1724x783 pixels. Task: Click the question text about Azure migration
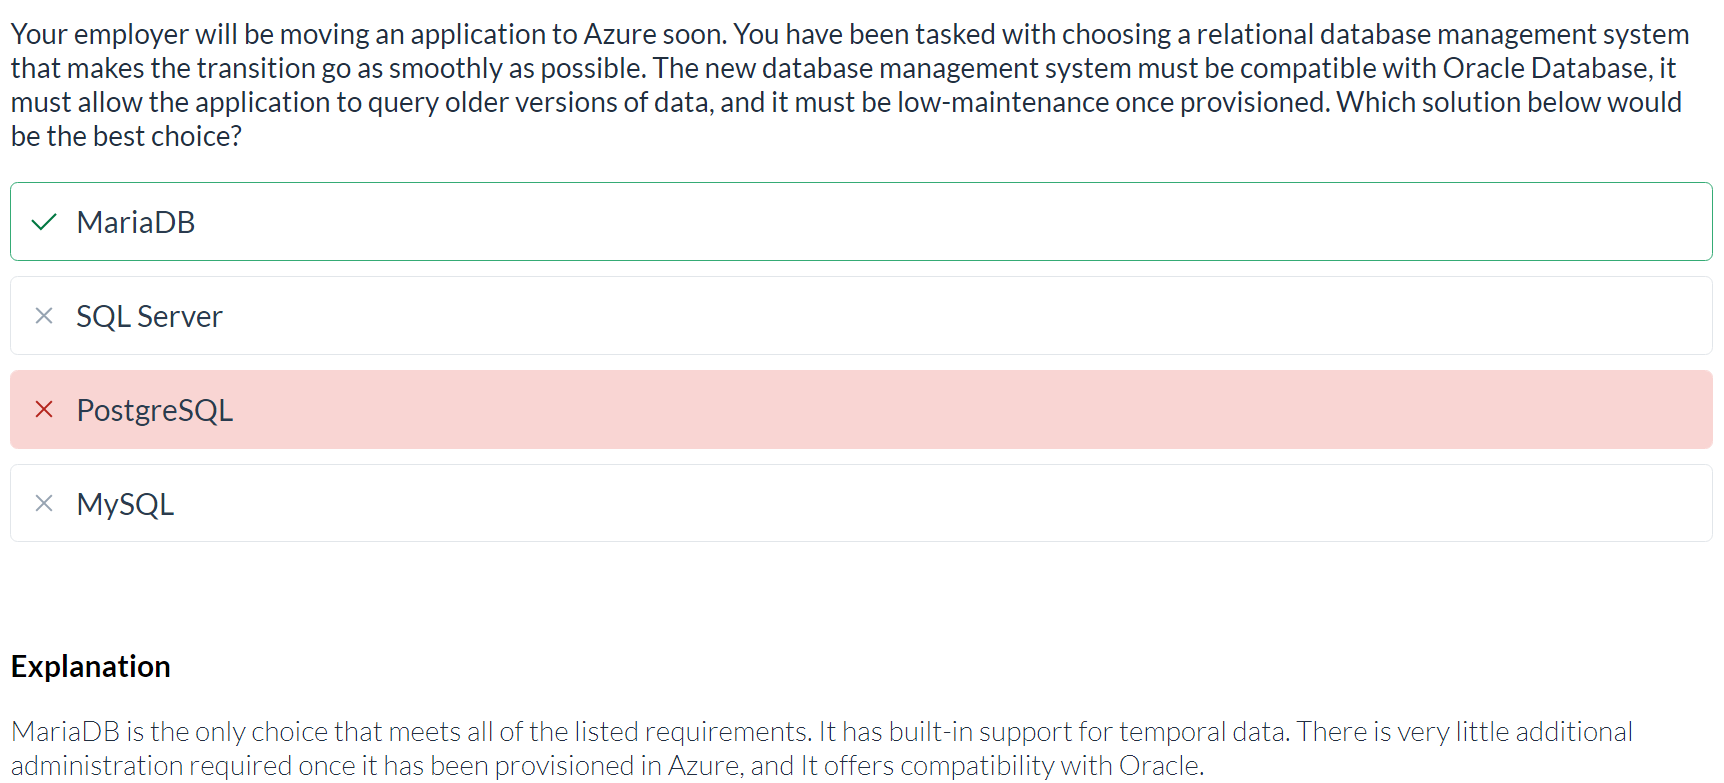[850, 85]
